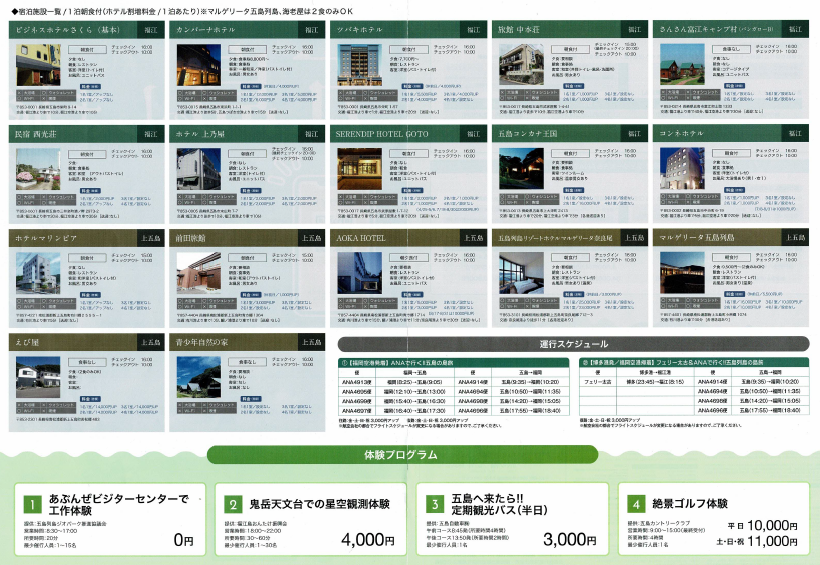Select the SERENDIP HOTEL GOTO title
This screenshot has width=820, height=565.
[x=382, y=134]
